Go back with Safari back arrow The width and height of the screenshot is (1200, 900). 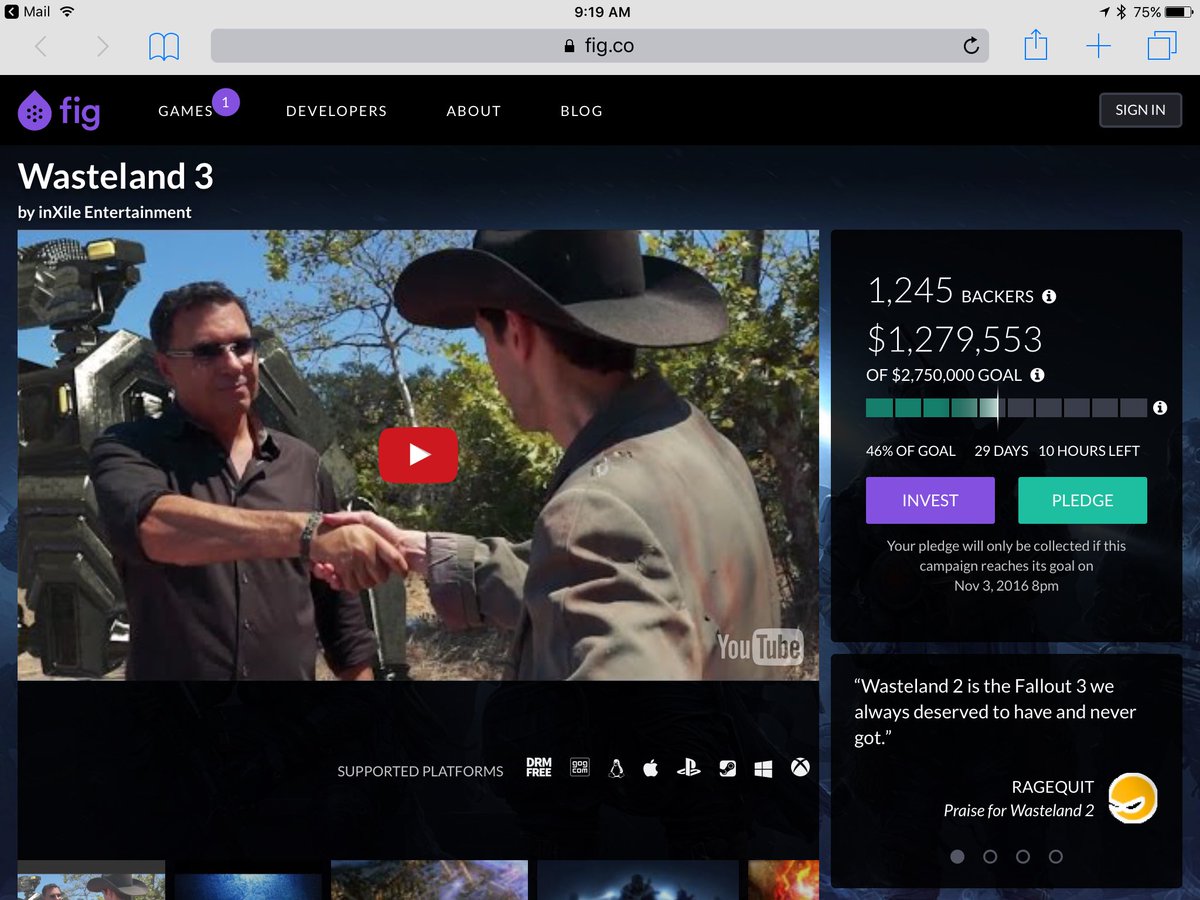click(x=41, y=46)
